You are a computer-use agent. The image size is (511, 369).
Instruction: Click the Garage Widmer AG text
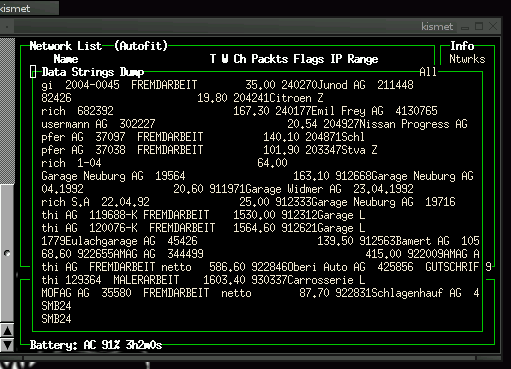293,189
